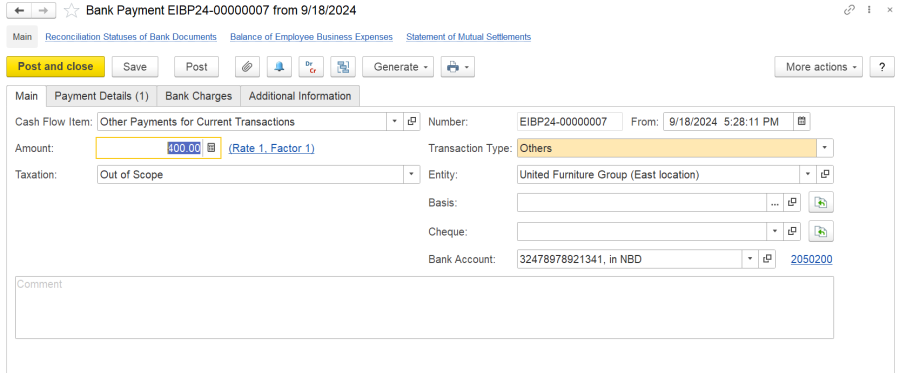Image resolution: width=900 pixels, height=373 pixels.
Task: Expand the Transaction Type dropdown
Action: pos(825,148)
